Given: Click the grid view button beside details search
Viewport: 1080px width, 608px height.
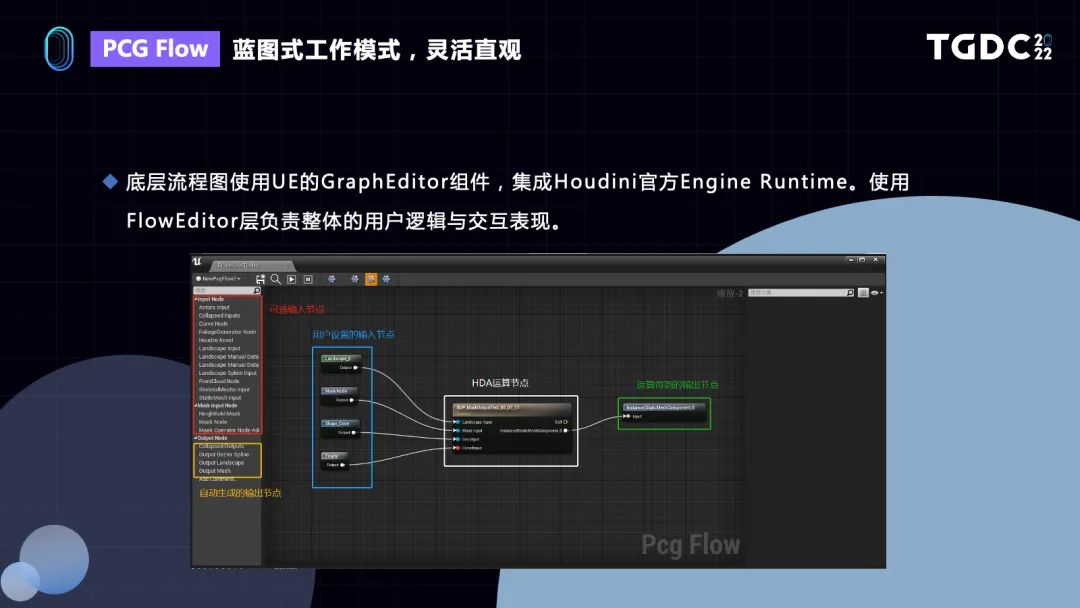Looking at the screenshot, I should click(862, 293).
